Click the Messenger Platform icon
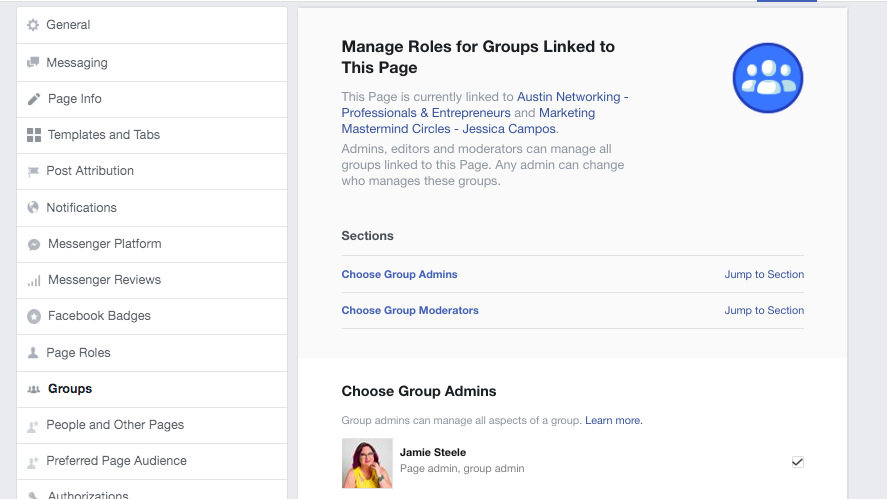Viewport: 887px width, 499px height. tap(33, 244)
